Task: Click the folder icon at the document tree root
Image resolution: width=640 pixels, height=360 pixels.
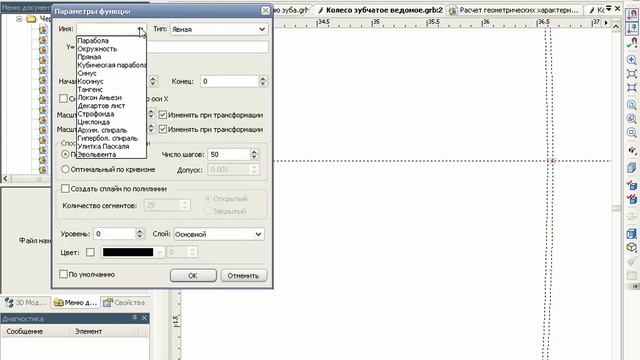Action: (31, 19)
